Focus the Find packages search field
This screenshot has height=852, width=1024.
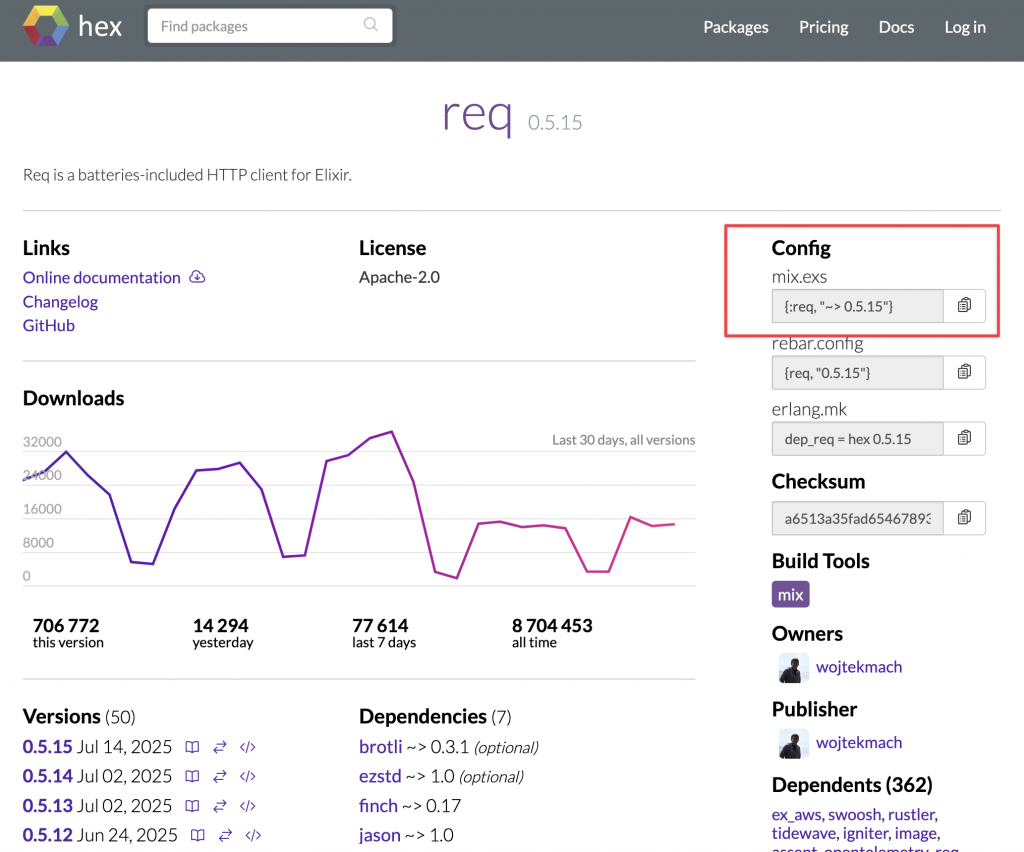(258, 26)
